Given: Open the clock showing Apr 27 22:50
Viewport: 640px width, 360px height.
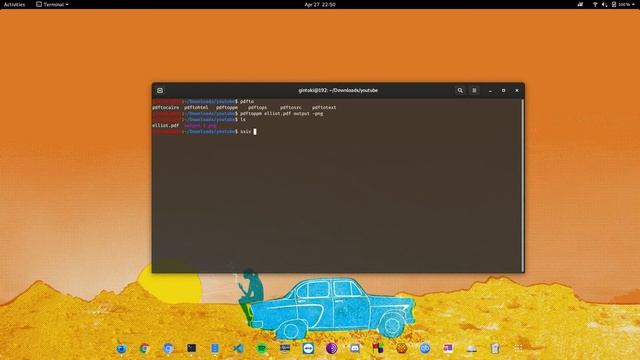Looking at the screenshot, I should coord(320,4).
